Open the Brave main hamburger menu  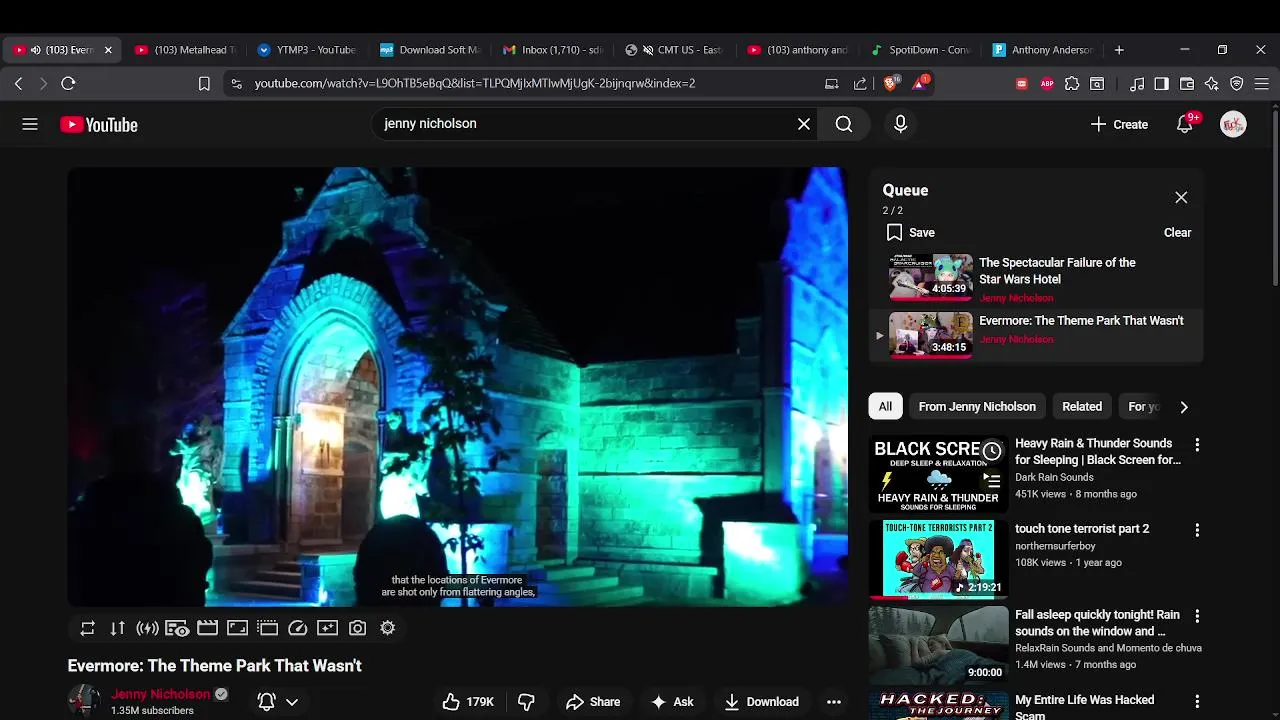click(x=1262, y=84)
